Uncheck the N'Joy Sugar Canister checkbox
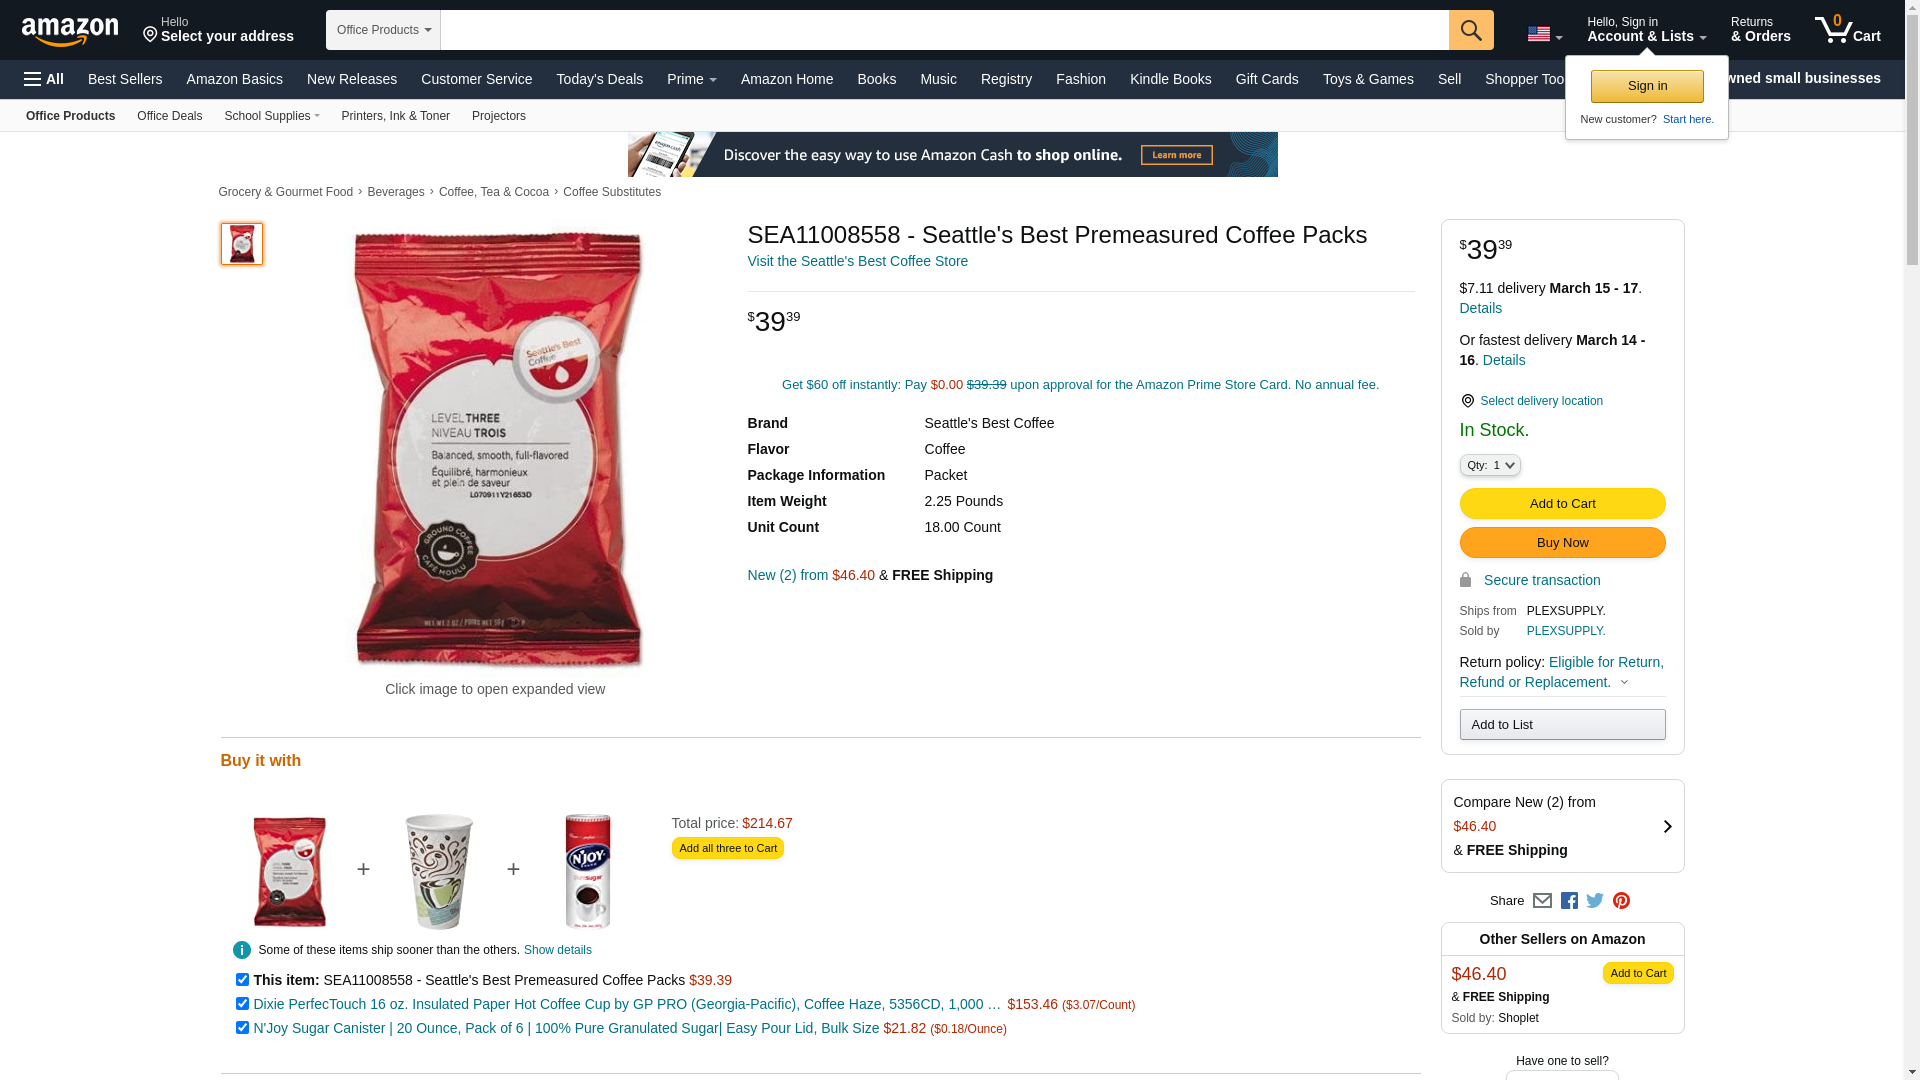 (x=242, y=1028)
